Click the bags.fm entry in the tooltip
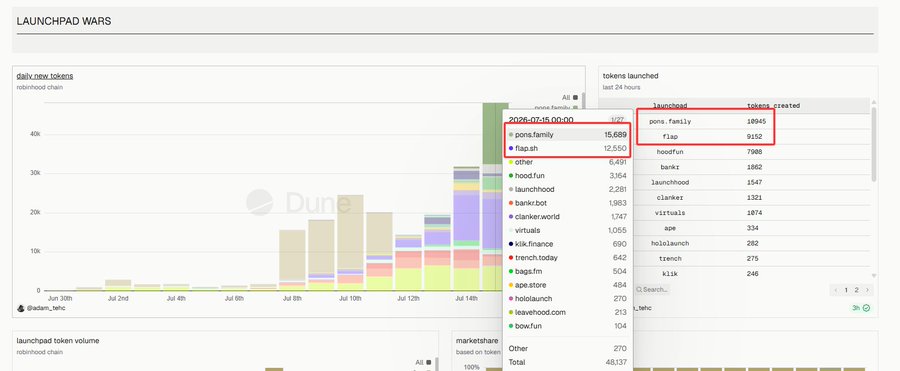Image resolution: width=900 pixels, height=371 pixels. [x=567, y=272]
